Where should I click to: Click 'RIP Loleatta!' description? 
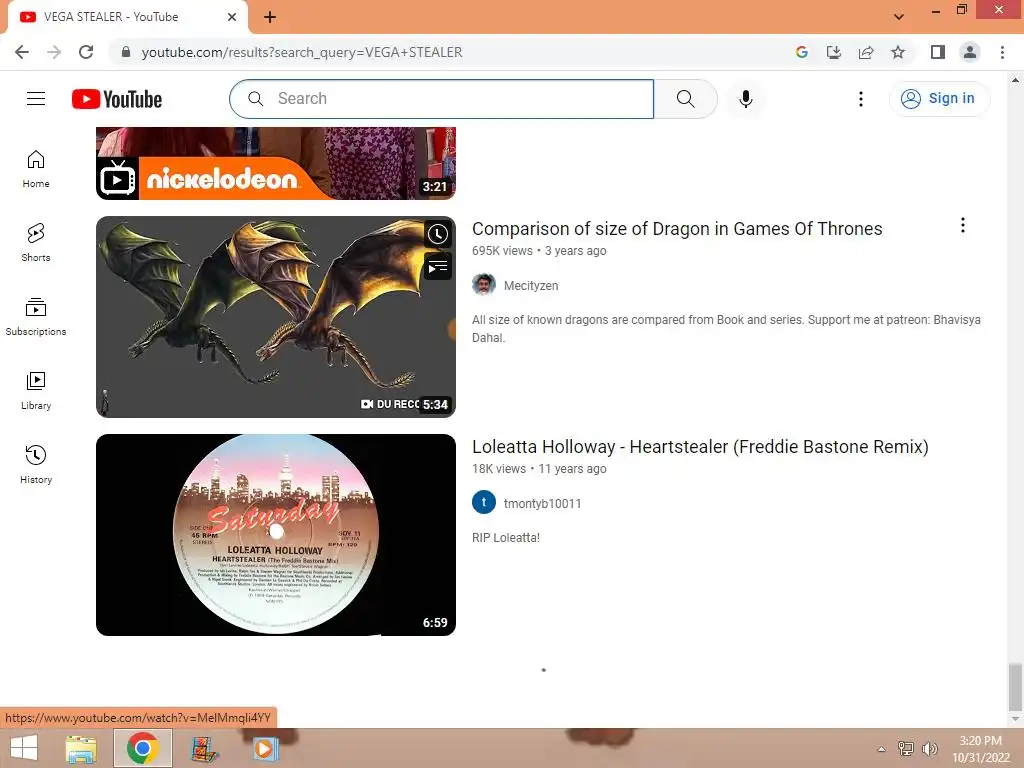506,537
